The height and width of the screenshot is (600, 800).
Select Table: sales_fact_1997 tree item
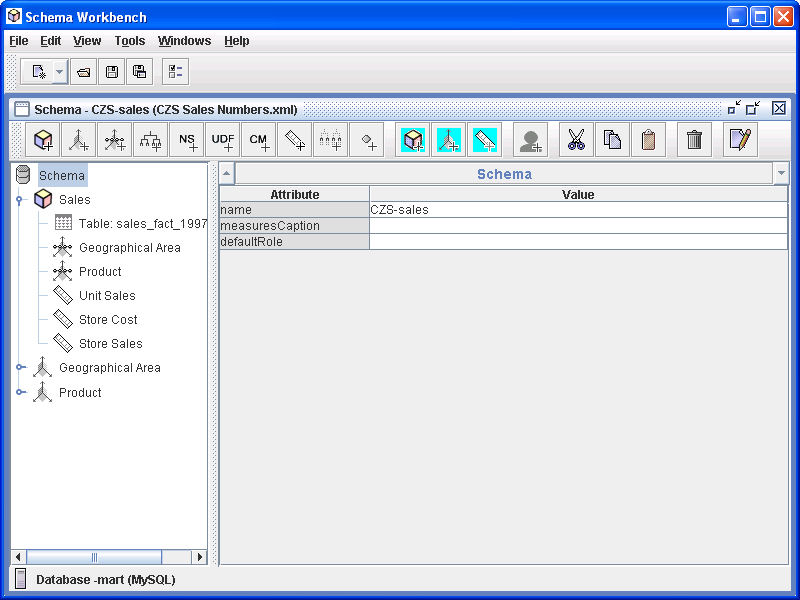coord(143,223)
